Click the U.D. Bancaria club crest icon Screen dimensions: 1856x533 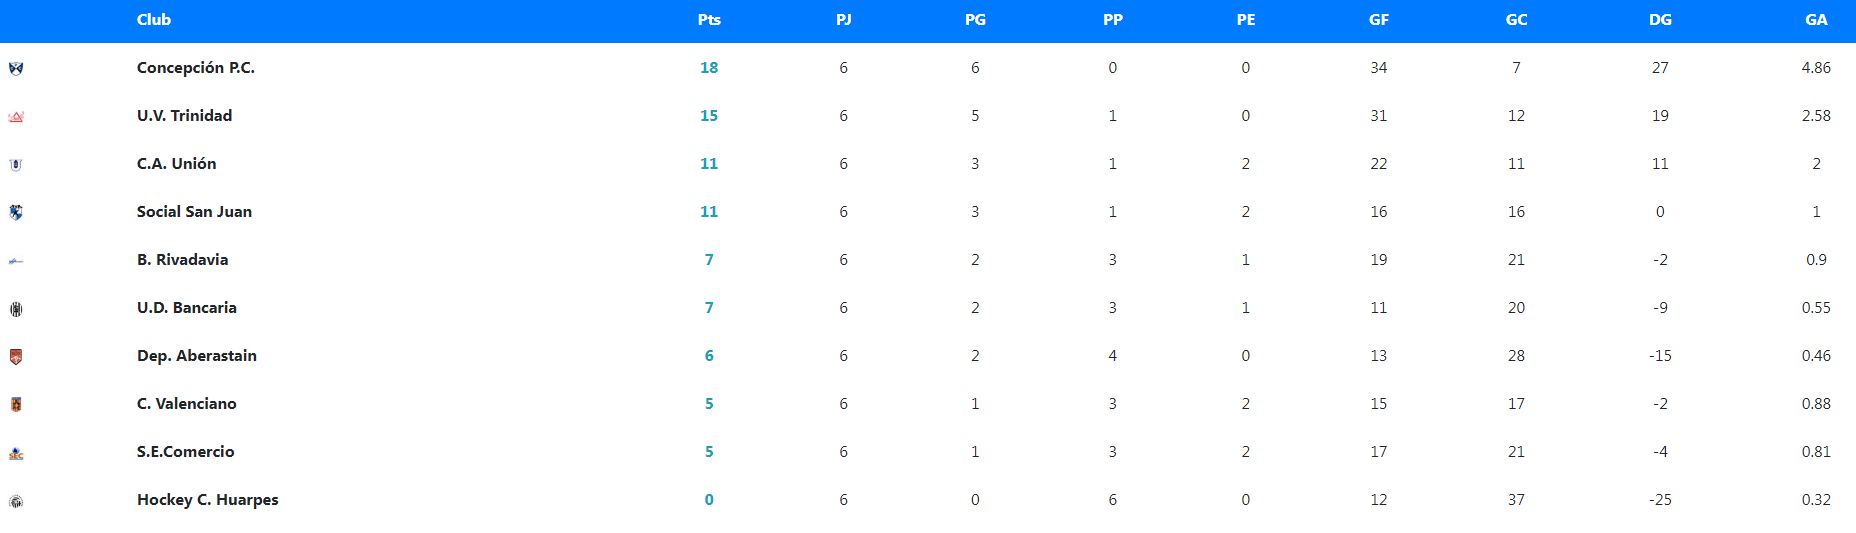16,309
